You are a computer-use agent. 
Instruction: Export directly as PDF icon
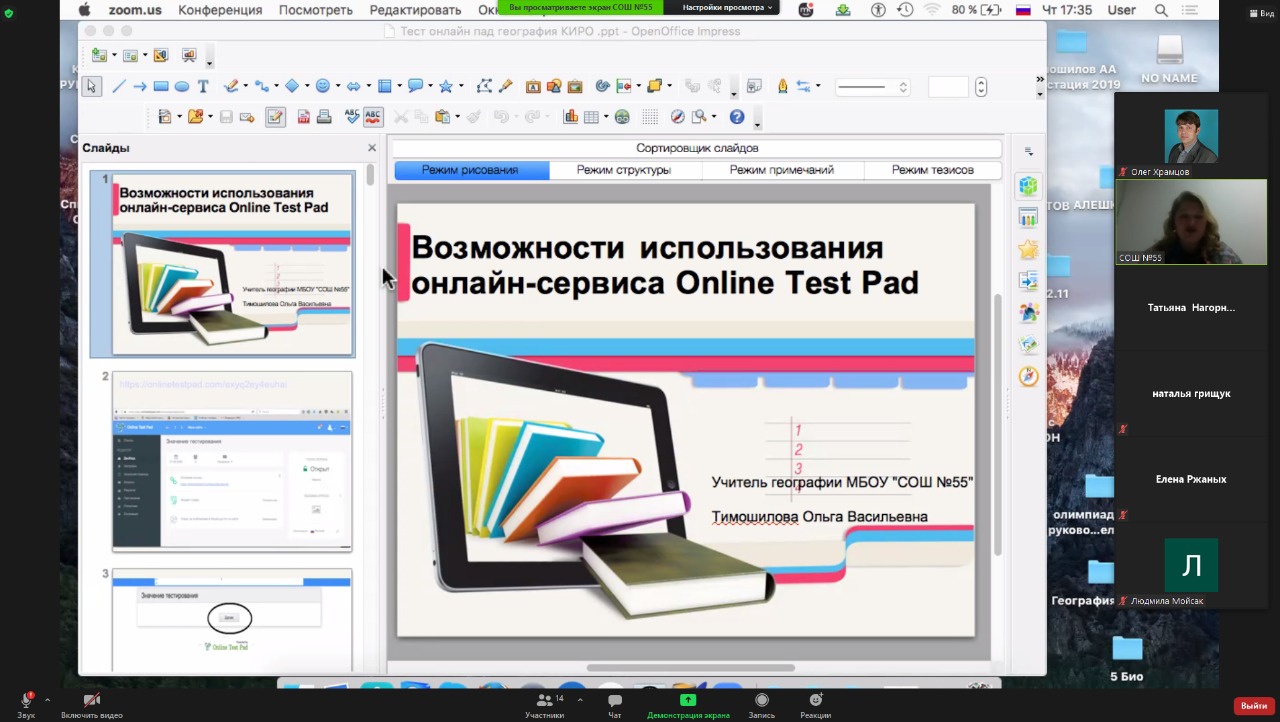[x=302, y=117]
